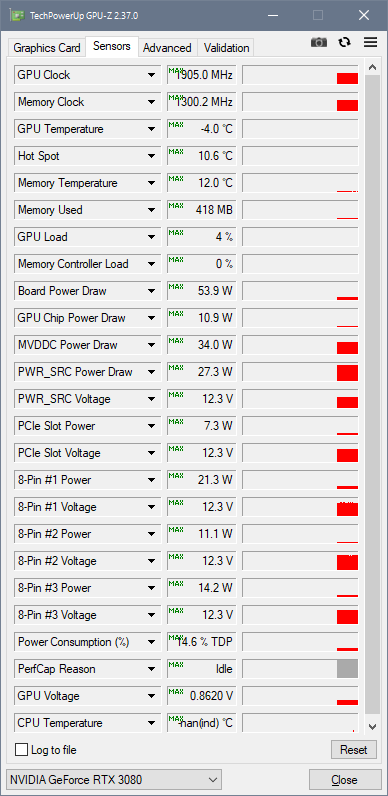Open the Advanced tab
388x796 pixels.
167,48
